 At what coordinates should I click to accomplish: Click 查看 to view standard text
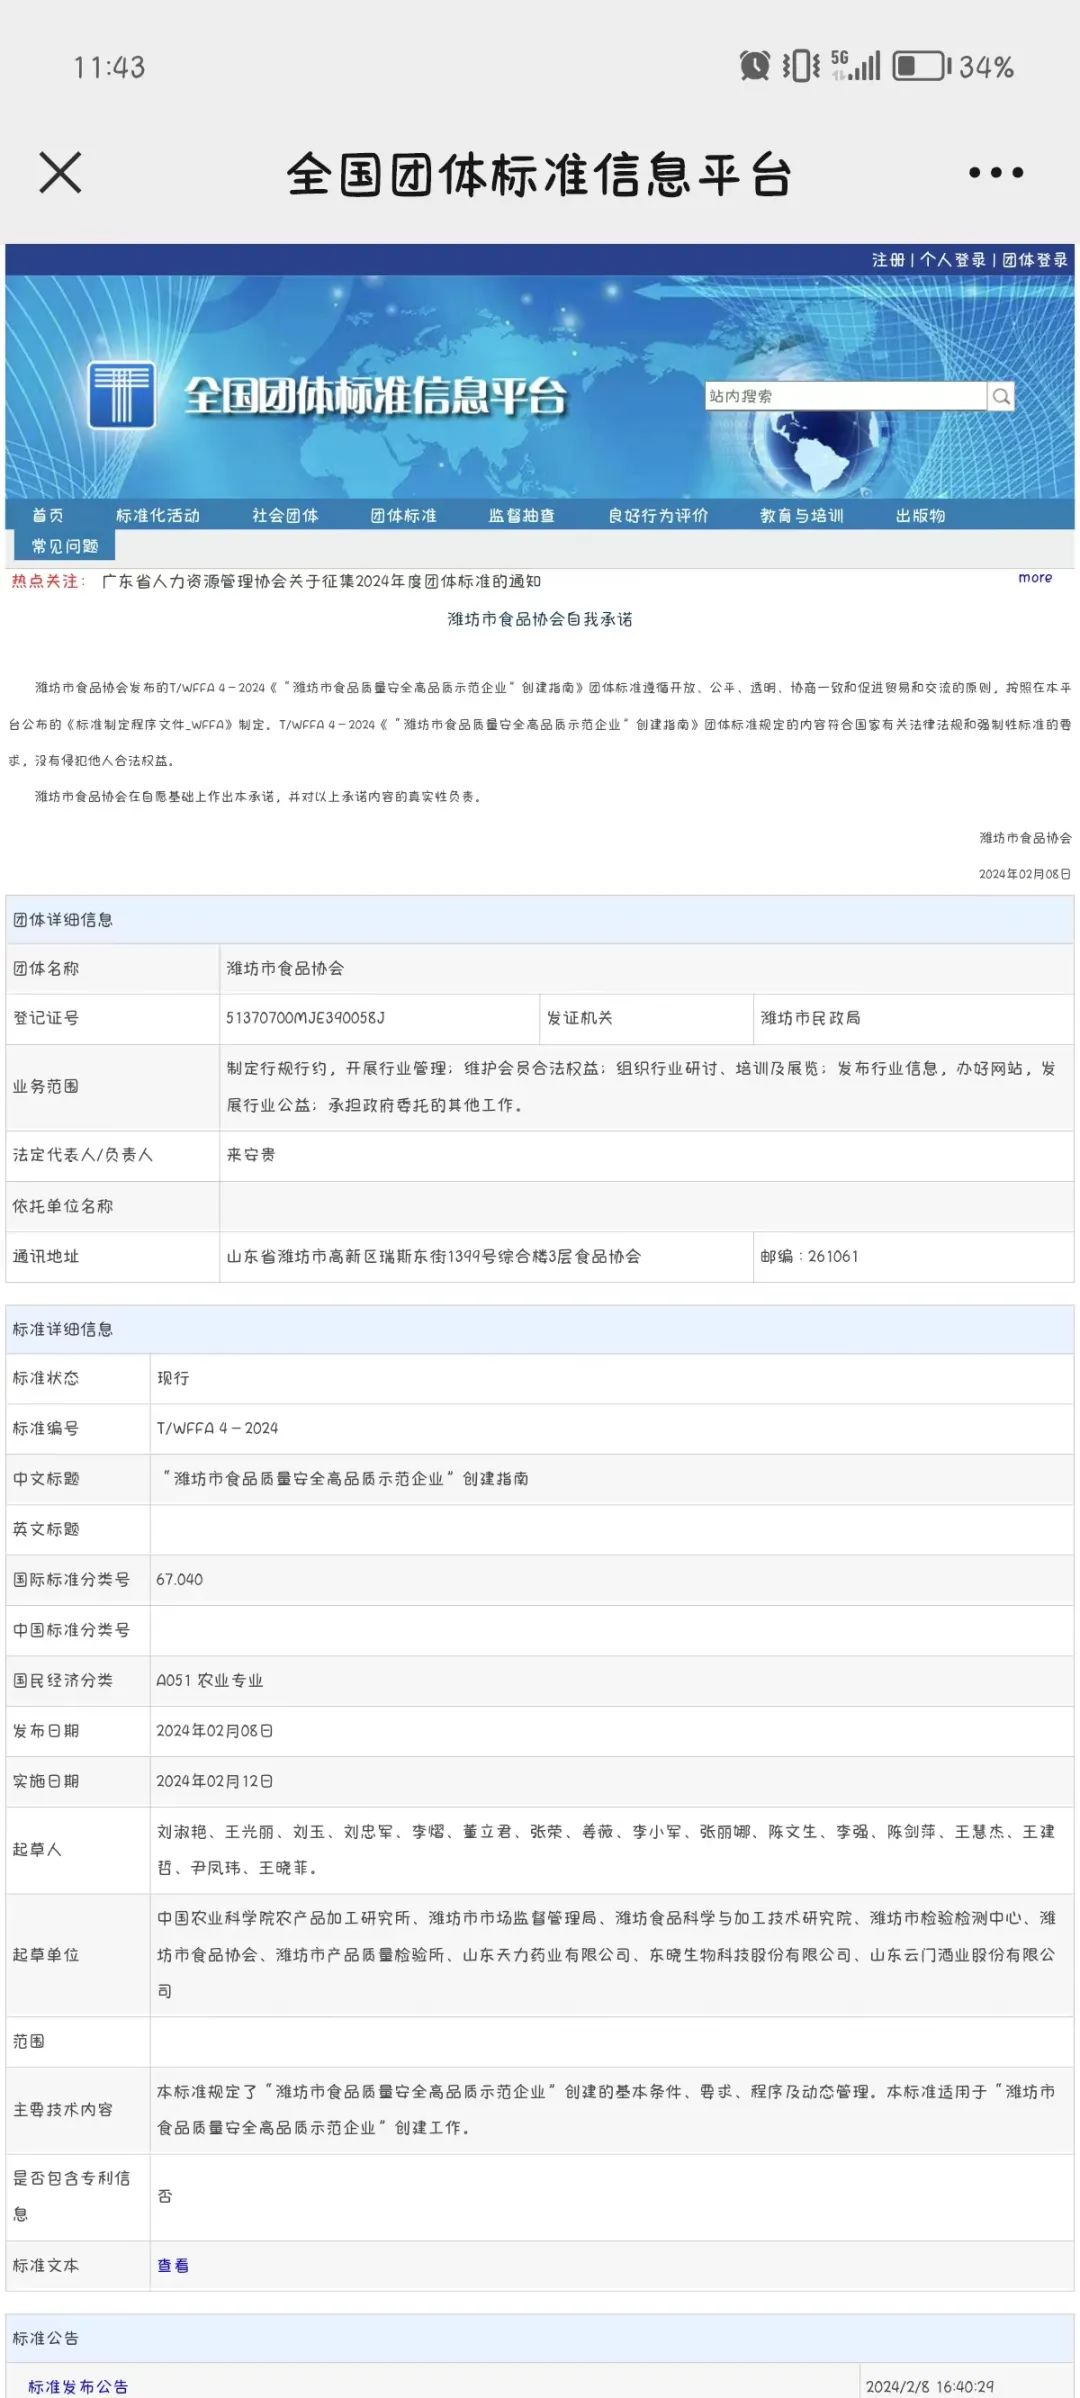[x=173, y=2266]
